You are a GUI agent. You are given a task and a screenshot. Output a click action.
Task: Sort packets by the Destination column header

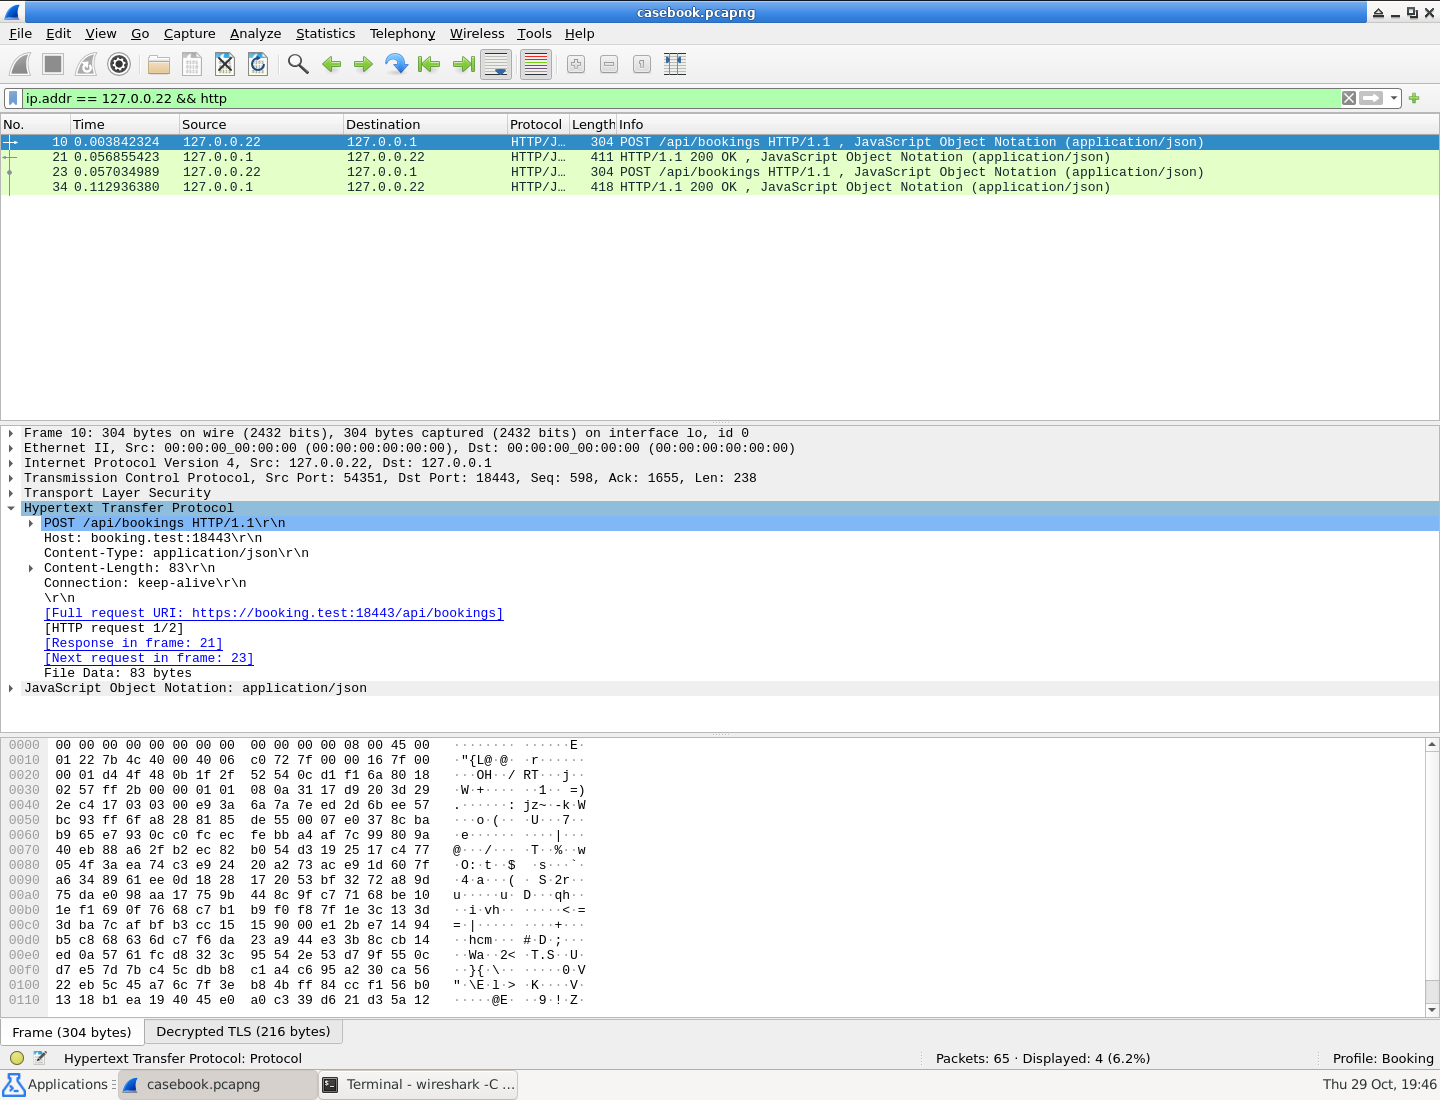pos(424,124)
